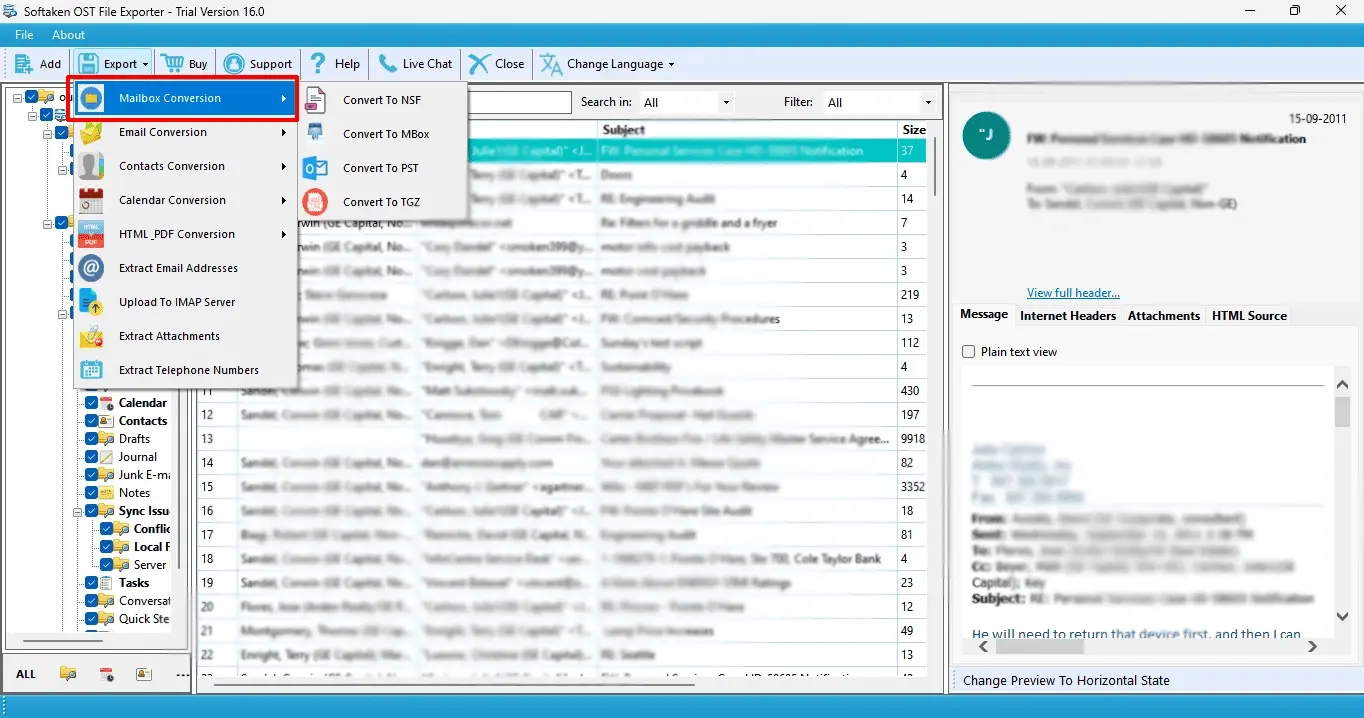Uncheck the Journal folder checkbox

[x=92, y=457]
